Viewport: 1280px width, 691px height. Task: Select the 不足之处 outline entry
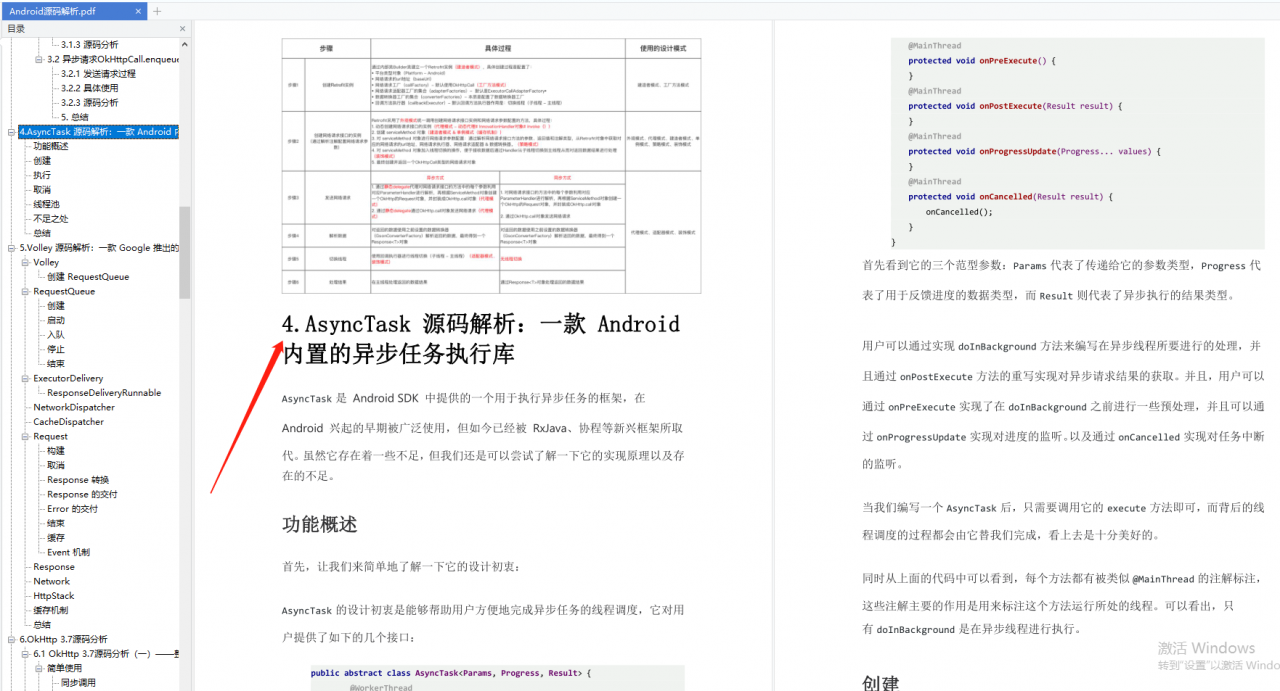(51, 219)
